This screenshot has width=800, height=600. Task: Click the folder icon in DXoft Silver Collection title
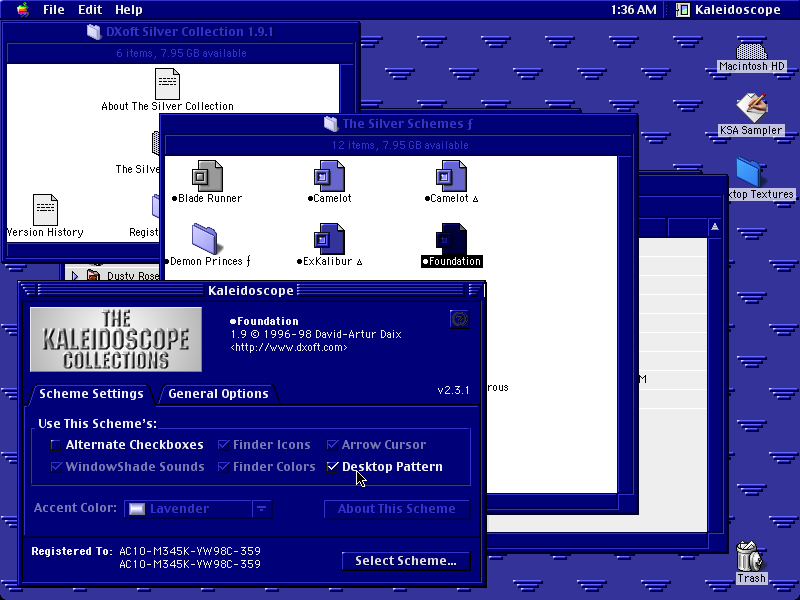[94, 32]
